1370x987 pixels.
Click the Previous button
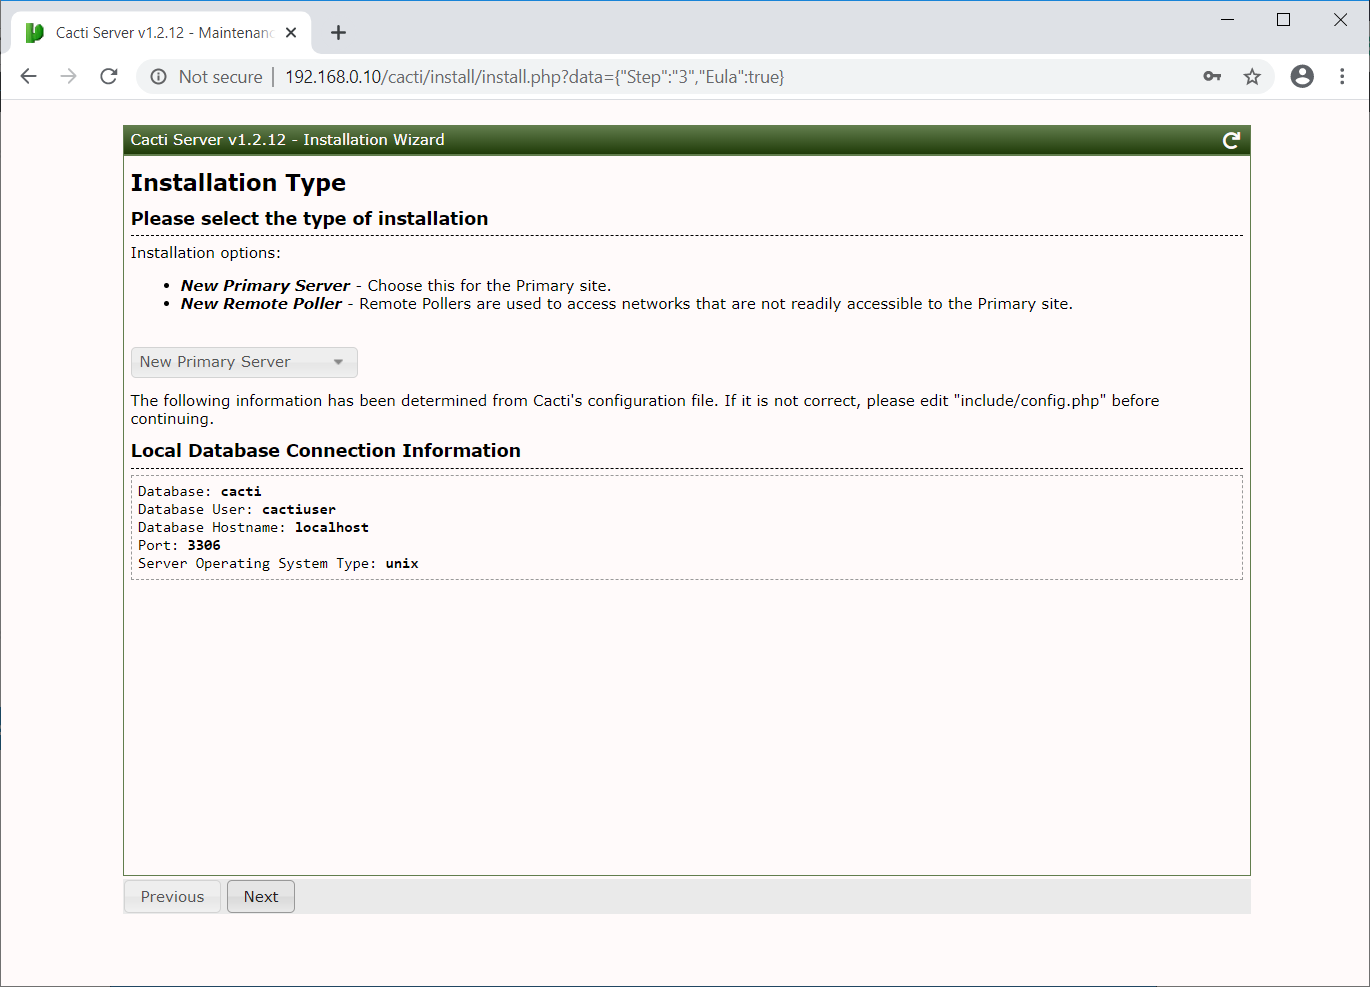click(x=172, y=897)
